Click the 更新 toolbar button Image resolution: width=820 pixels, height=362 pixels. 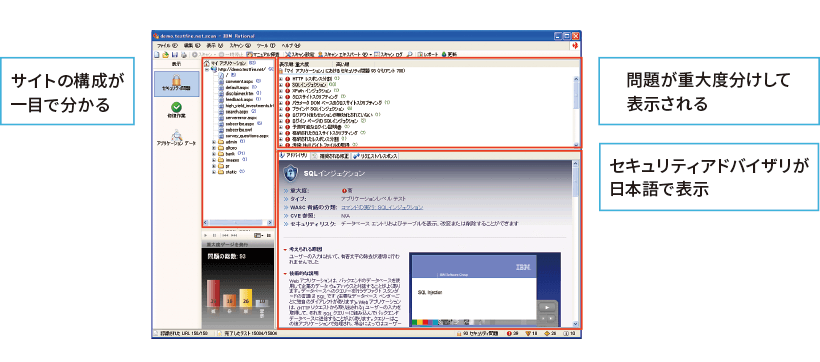click(x=449, y=54)
